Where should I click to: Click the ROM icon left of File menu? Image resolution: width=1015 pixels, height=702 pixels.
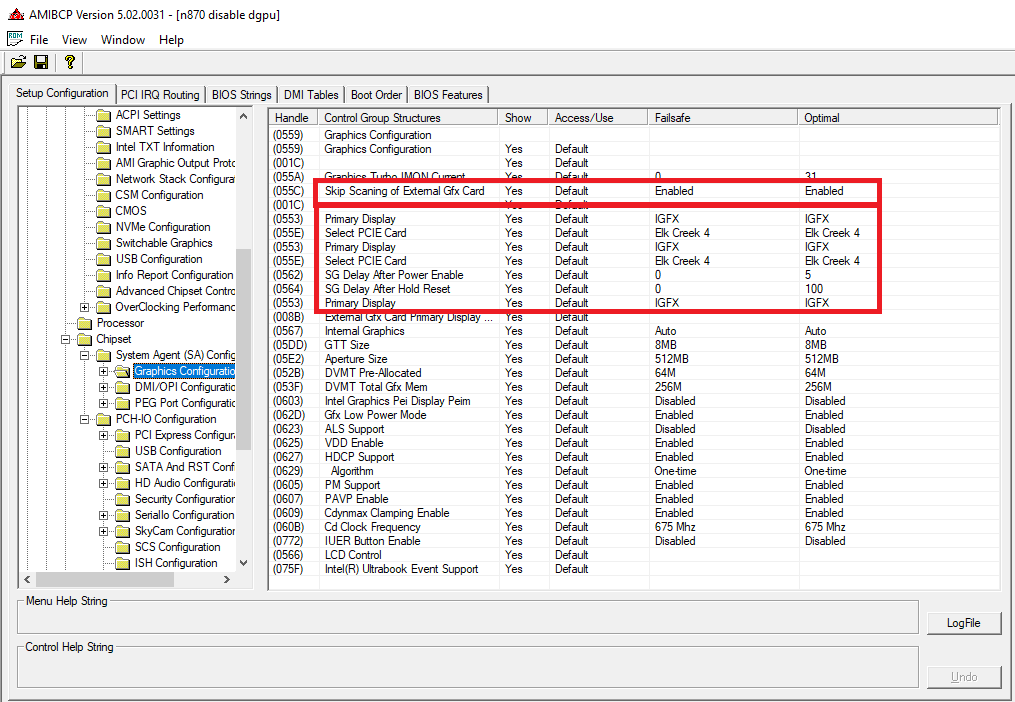click(15, 39)
